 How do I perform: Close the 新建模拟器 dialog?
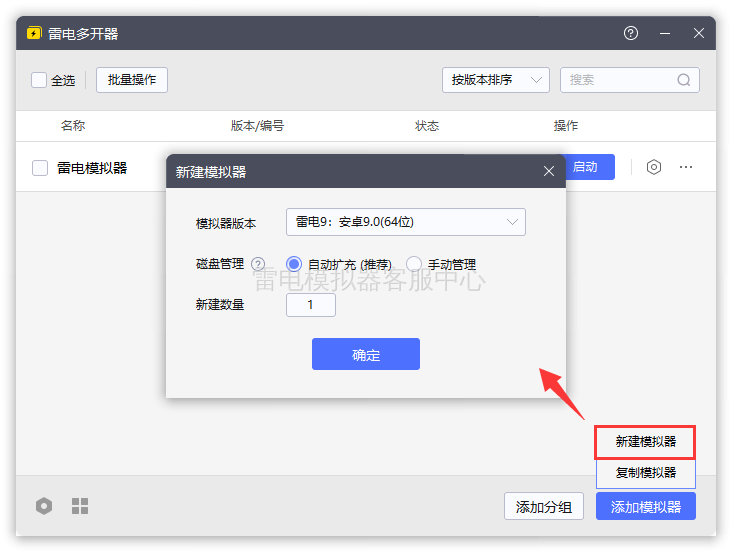point(549,171)
